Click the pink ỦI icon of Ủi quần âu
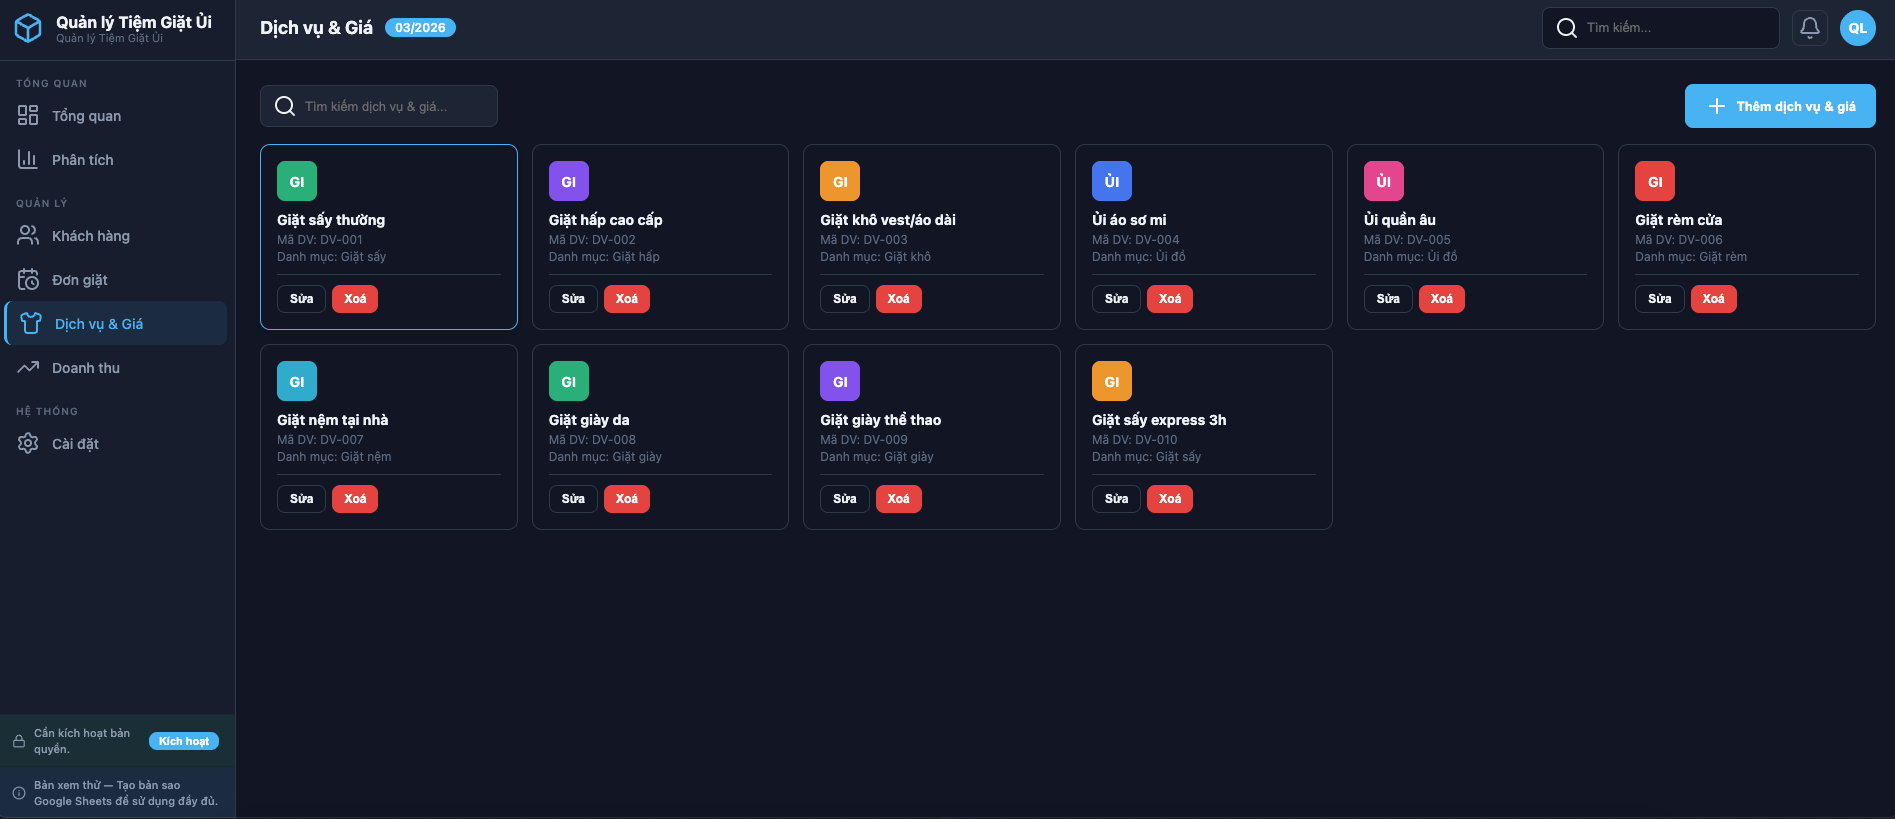This screenshot has height=819, width=1895. 1383,182
